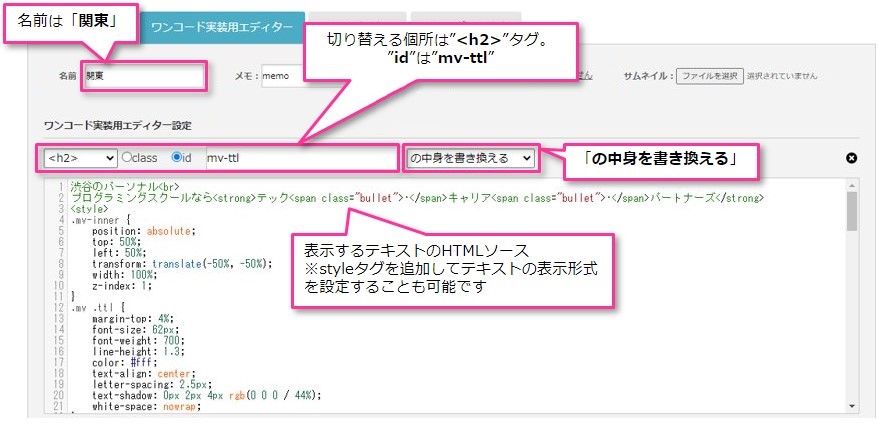Click the code editor scrollbar up arrow

[x=852, y=186]
